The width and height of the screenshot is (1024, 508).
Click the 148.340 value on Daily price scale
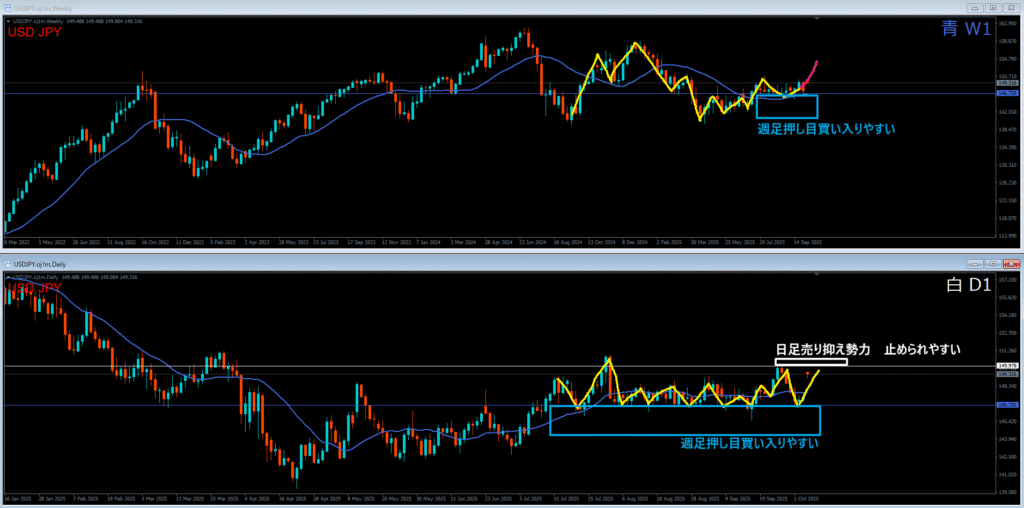[x=1008, y=386]
